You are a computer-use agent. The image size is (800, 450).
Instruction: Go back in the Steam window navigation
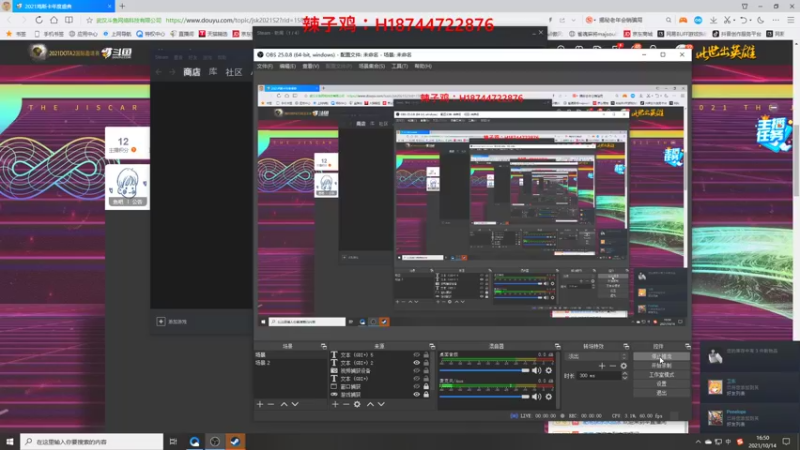[x=159, y=72]
